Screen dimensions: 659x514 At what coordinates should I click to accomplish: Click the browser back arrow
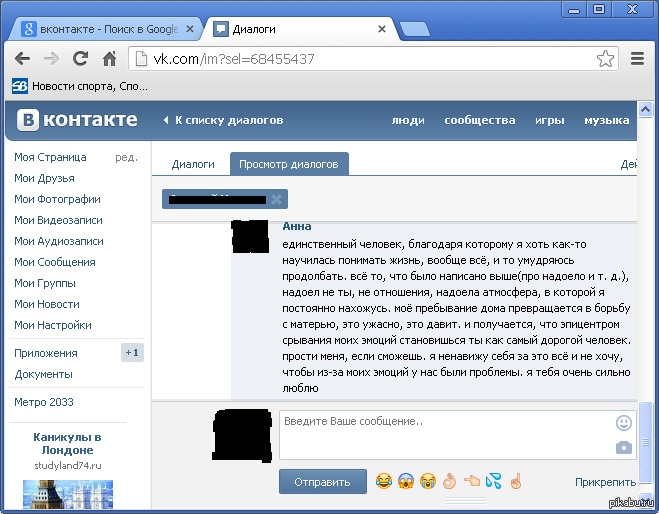point(22,59)
